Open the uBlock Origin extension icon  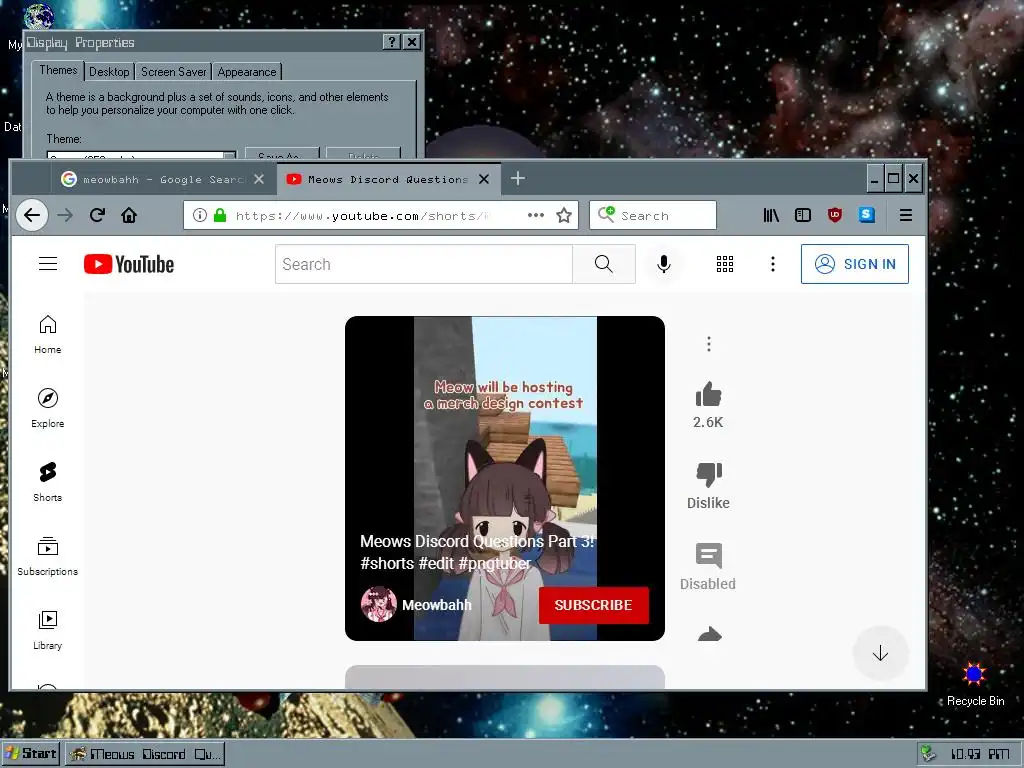[835, 215]
